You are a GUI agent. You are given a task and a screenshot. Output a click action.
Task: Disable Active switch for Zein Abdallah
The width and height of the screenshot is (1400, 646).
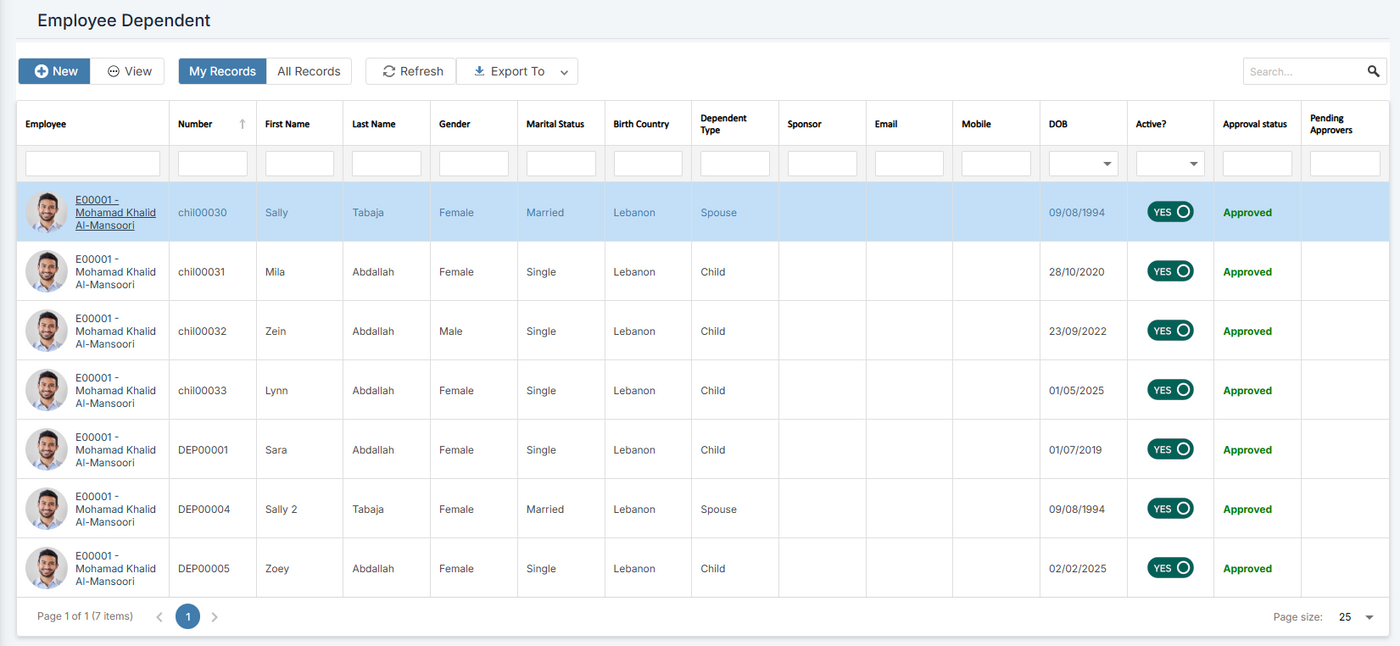tap(1170, 331)
